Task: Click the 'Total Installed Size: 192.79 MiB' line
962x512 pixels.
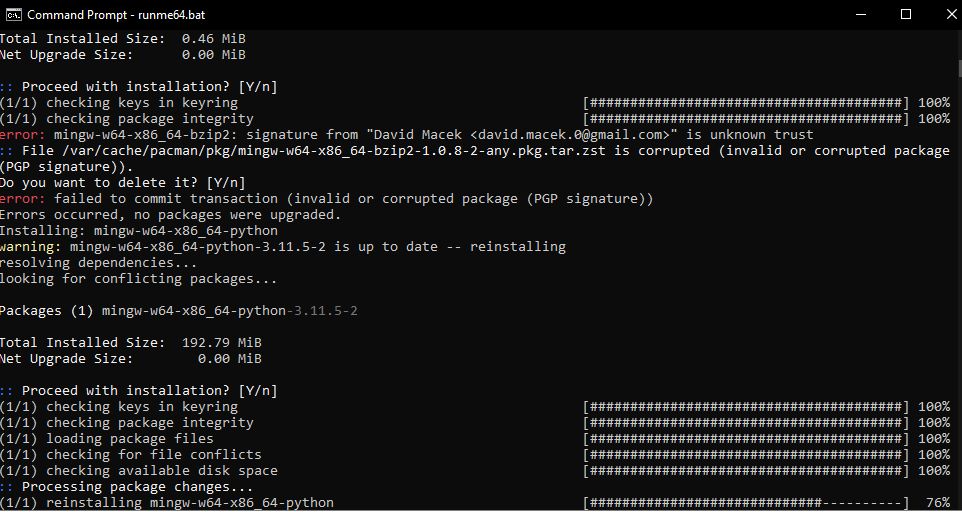Action: [x=131, y=343]
